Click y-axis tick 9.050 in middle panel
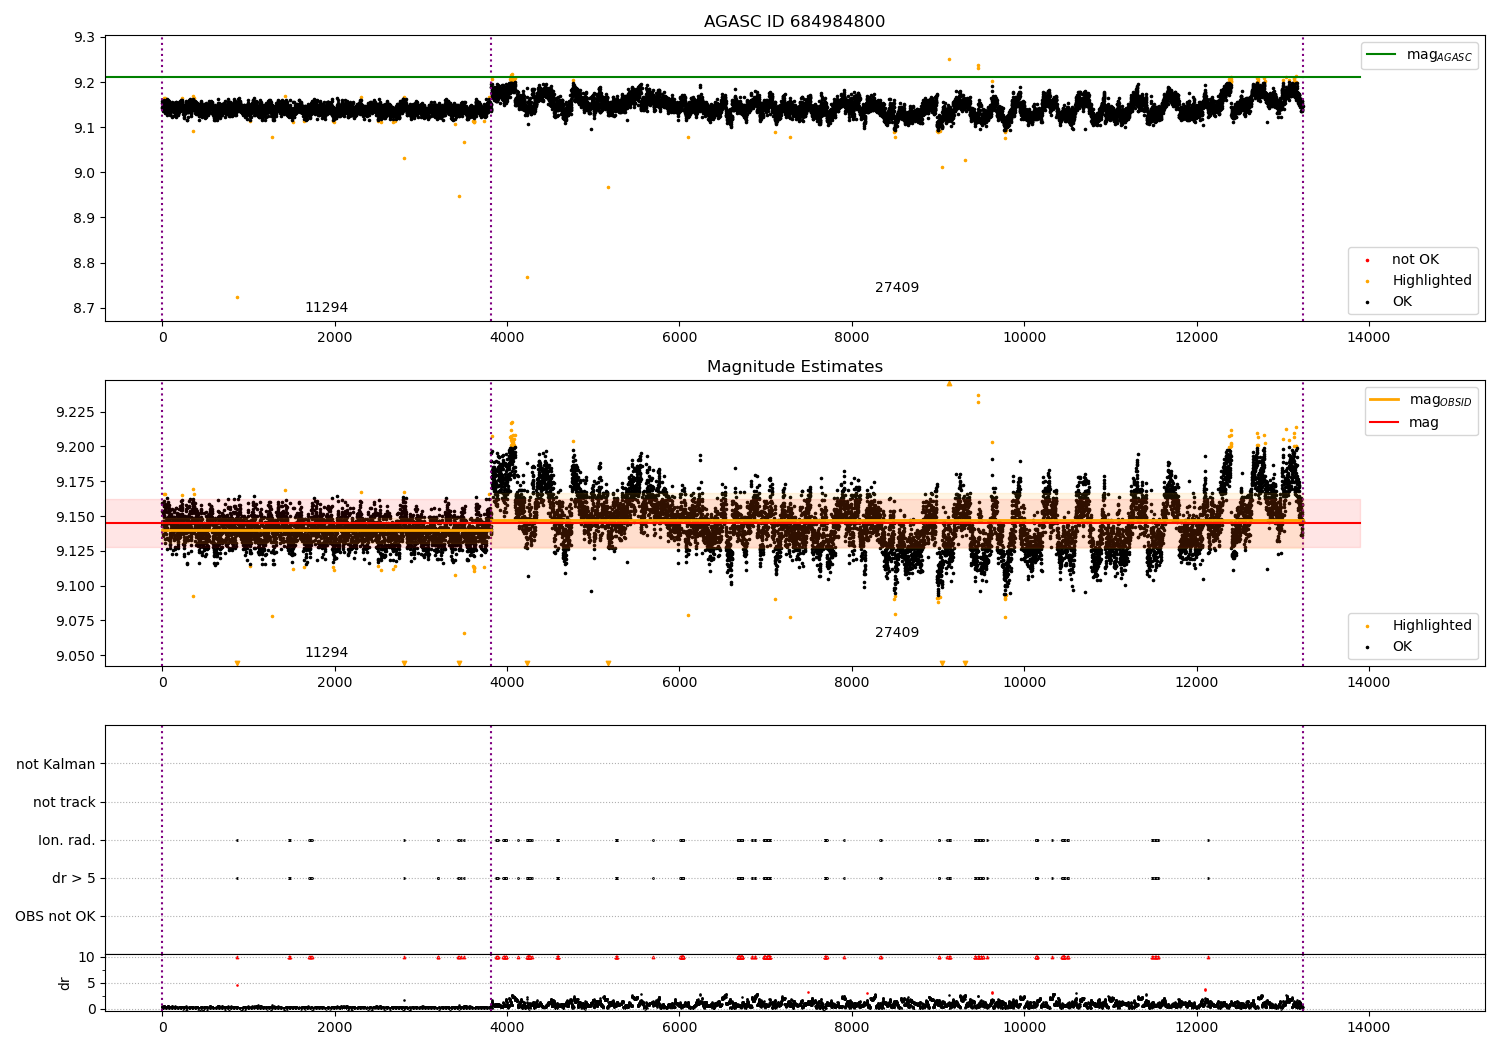Image resolution: width=1500 pixels, height=1050 pixels. (x=76, y=657)
